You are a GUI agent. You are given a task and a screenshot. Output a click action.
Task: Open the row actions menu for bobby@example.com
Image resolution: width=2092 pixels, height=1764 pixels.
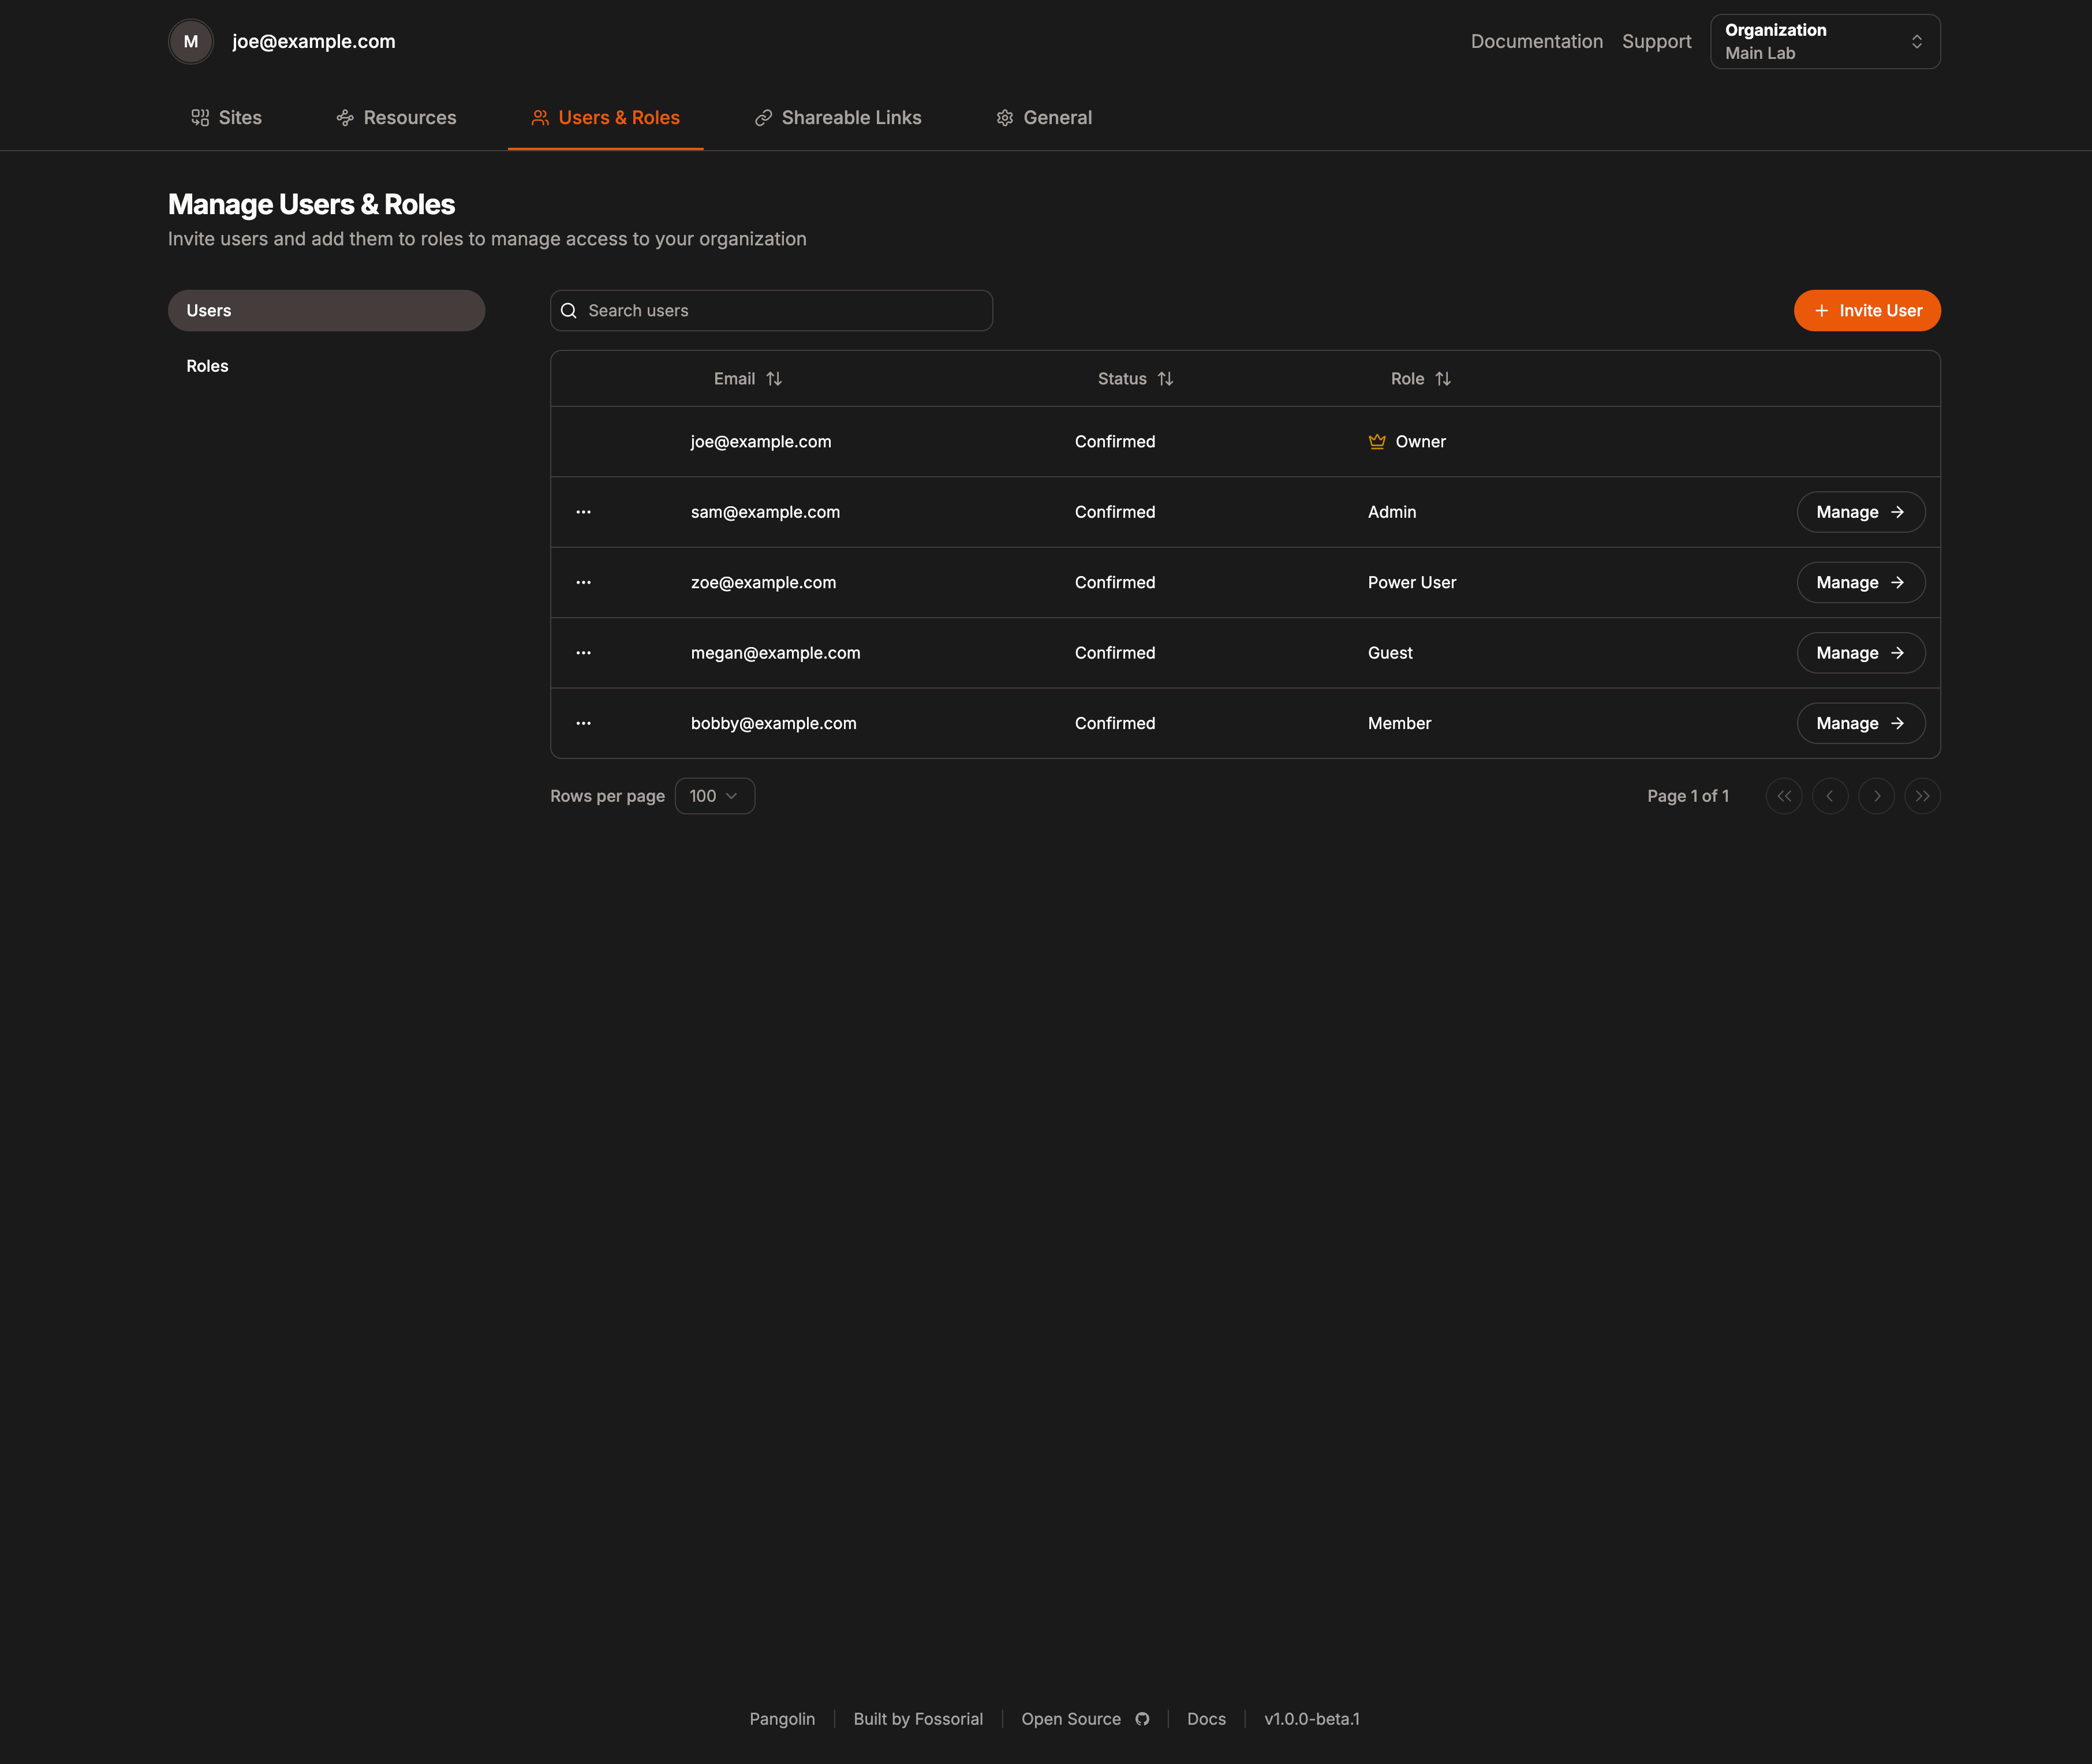point(583,723)
